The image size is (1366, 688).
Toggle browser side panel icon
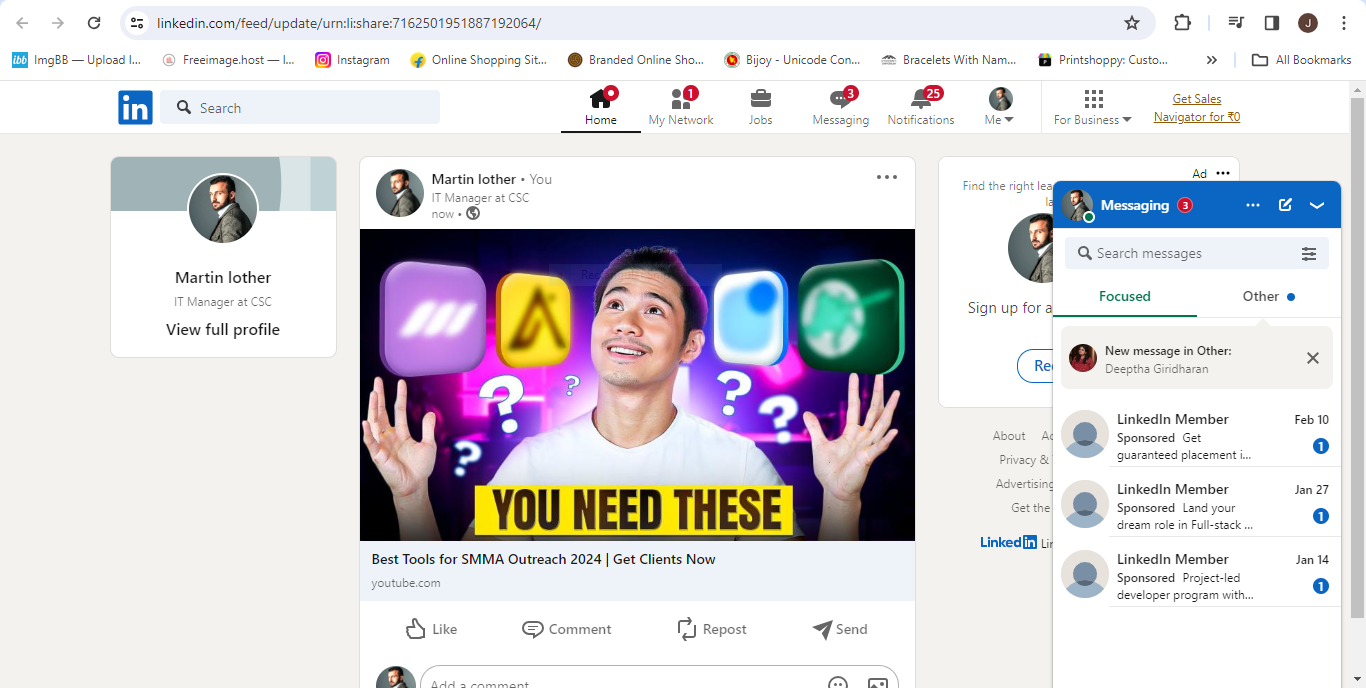tap(1272, 23)
